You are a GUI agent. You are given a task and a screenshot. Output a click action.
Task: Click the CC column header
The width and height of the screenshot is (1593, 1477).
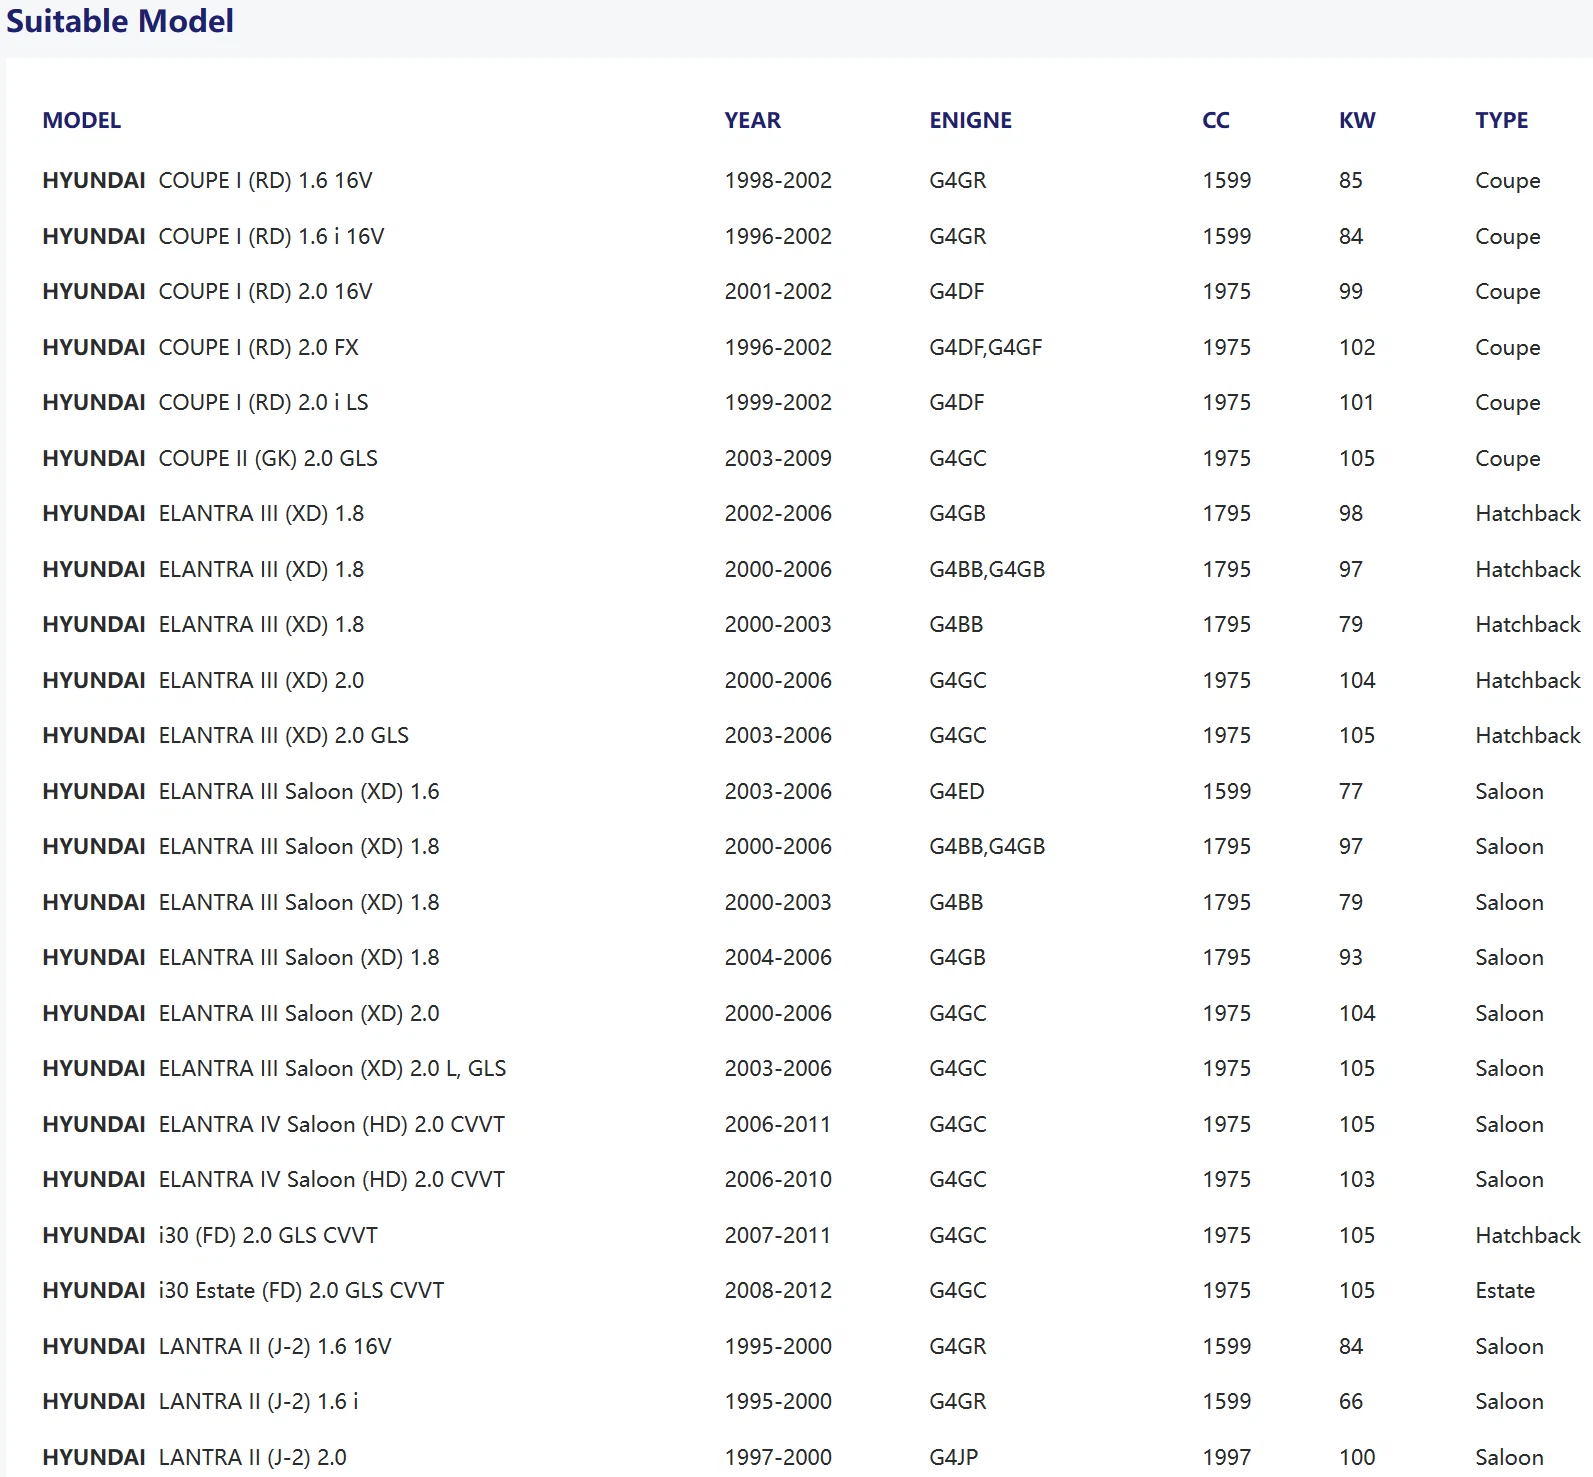1215,120
